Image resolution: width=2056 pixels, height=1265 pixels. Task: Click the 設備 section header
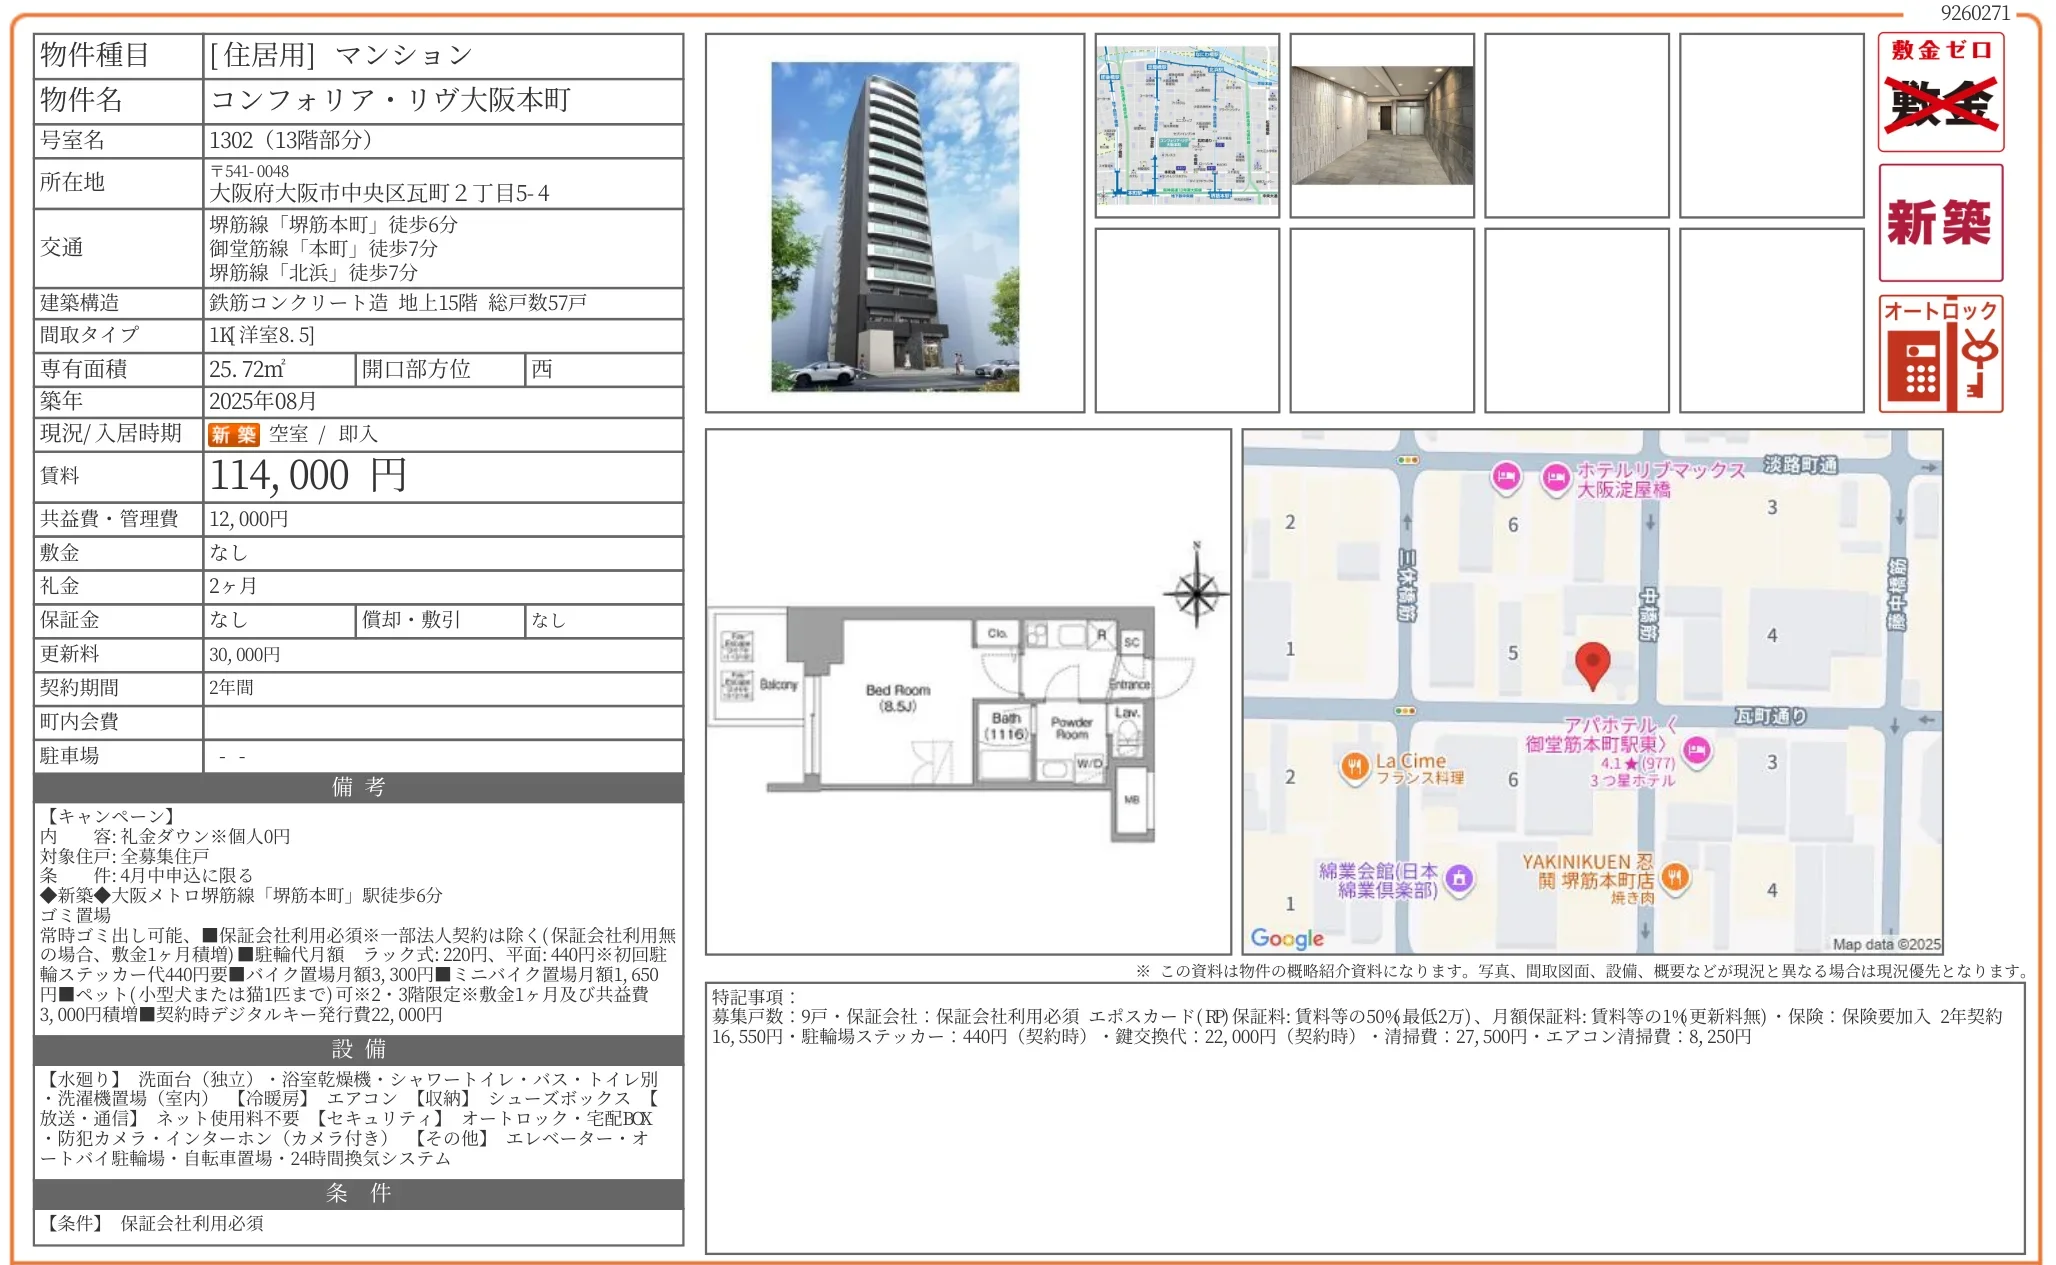tap(358, 1048)
